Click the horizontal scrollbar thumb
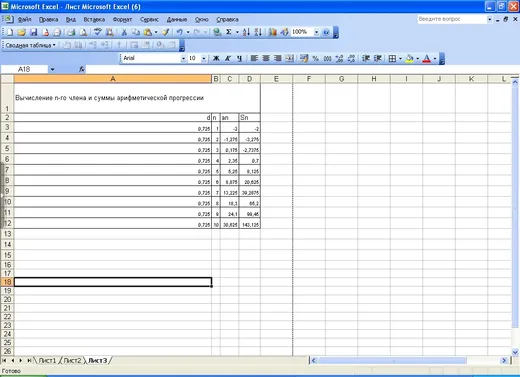Viewport: 520px width, 377px height. pyautogui.click(x=393, y=360)
